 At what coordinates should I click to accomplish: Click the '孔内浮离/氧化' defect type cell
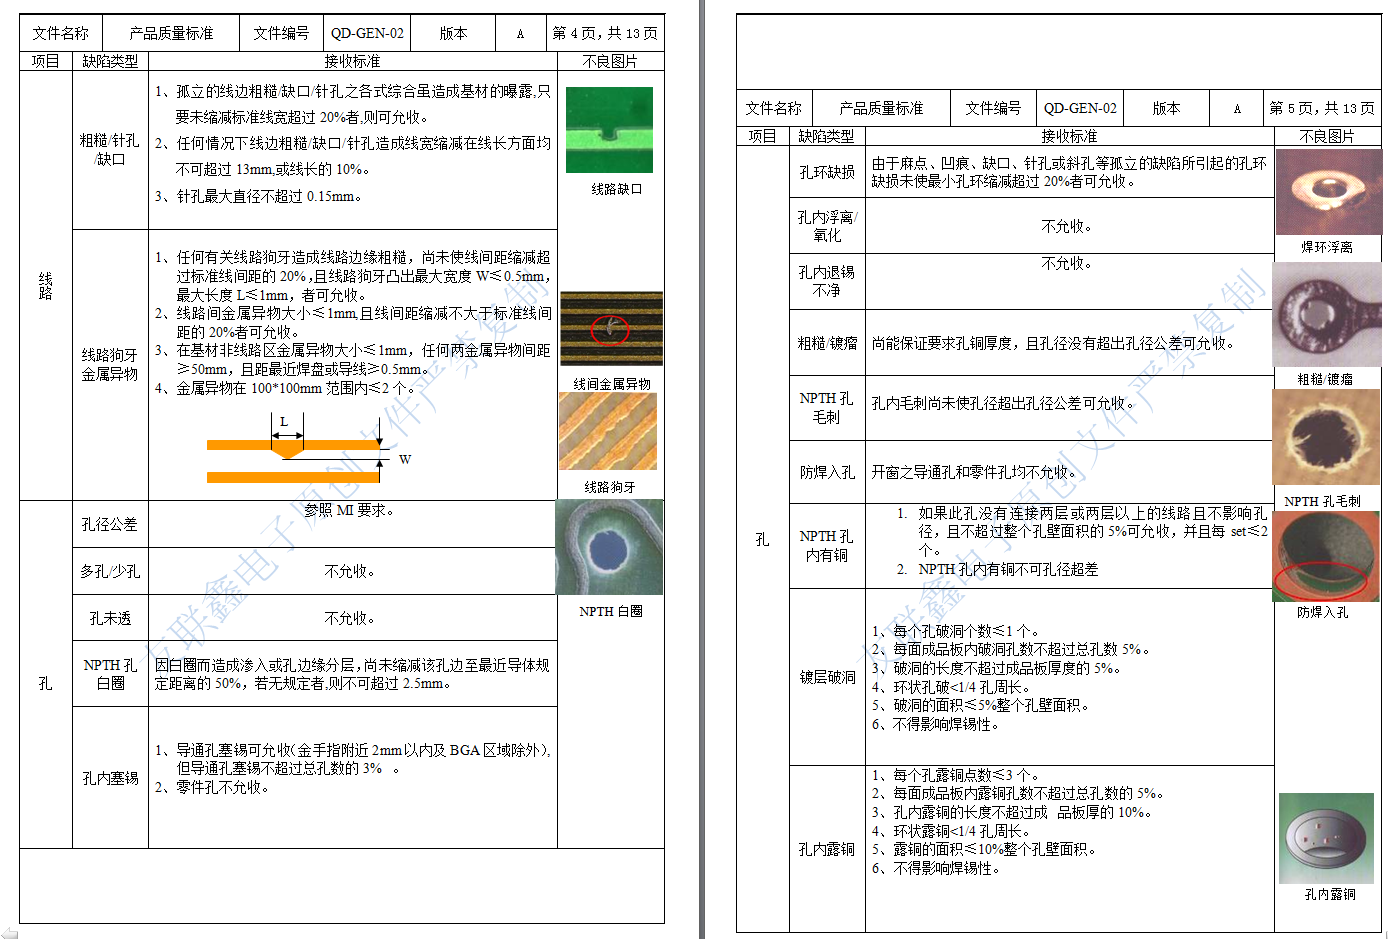pos(827,226)
